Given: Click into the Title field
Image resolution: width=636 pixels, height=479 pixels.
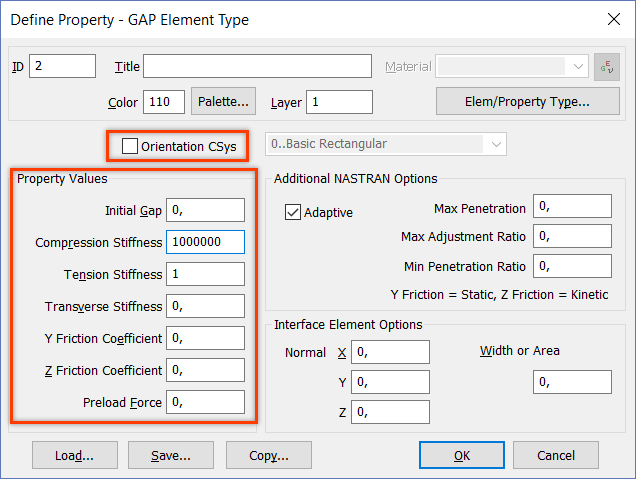Looking at the screenshot, I should click(x=258, y=66).
